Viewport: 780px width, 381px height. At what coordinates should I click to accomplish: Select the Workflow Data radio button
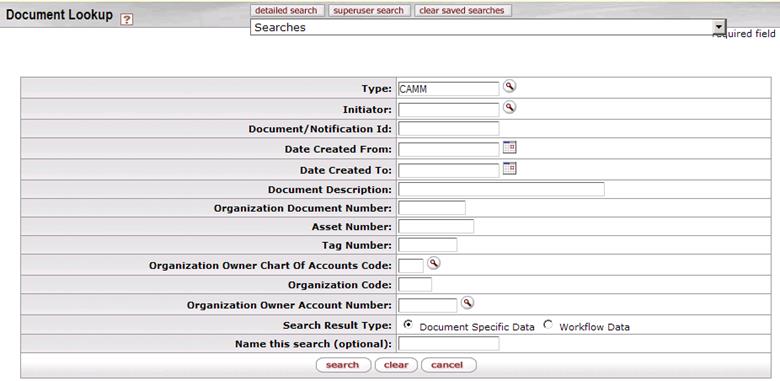(548, 325)
